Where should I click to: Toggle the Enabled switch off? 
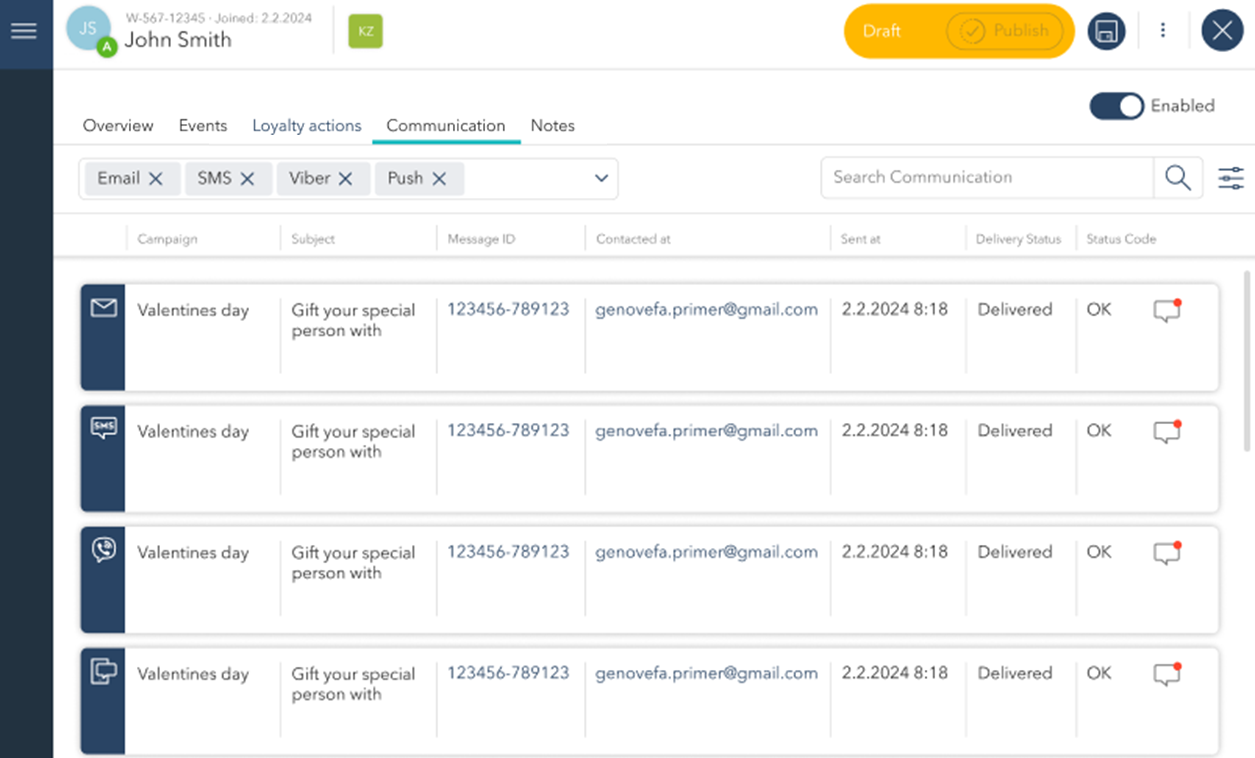click(x=1116, y=106)
